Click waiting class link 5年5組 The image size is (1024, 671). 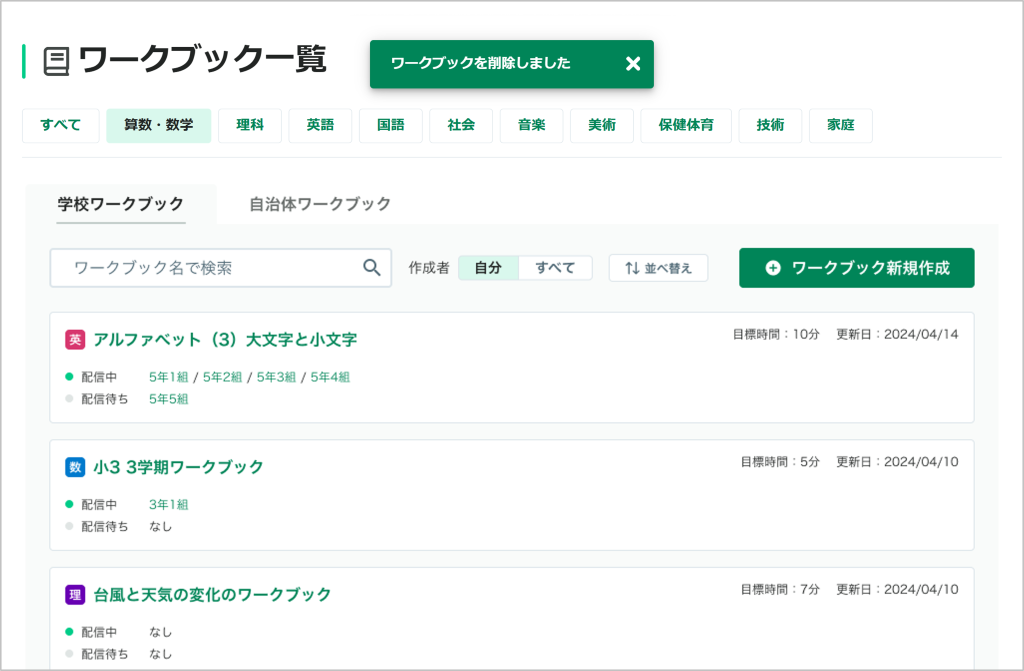coord(168,399)
